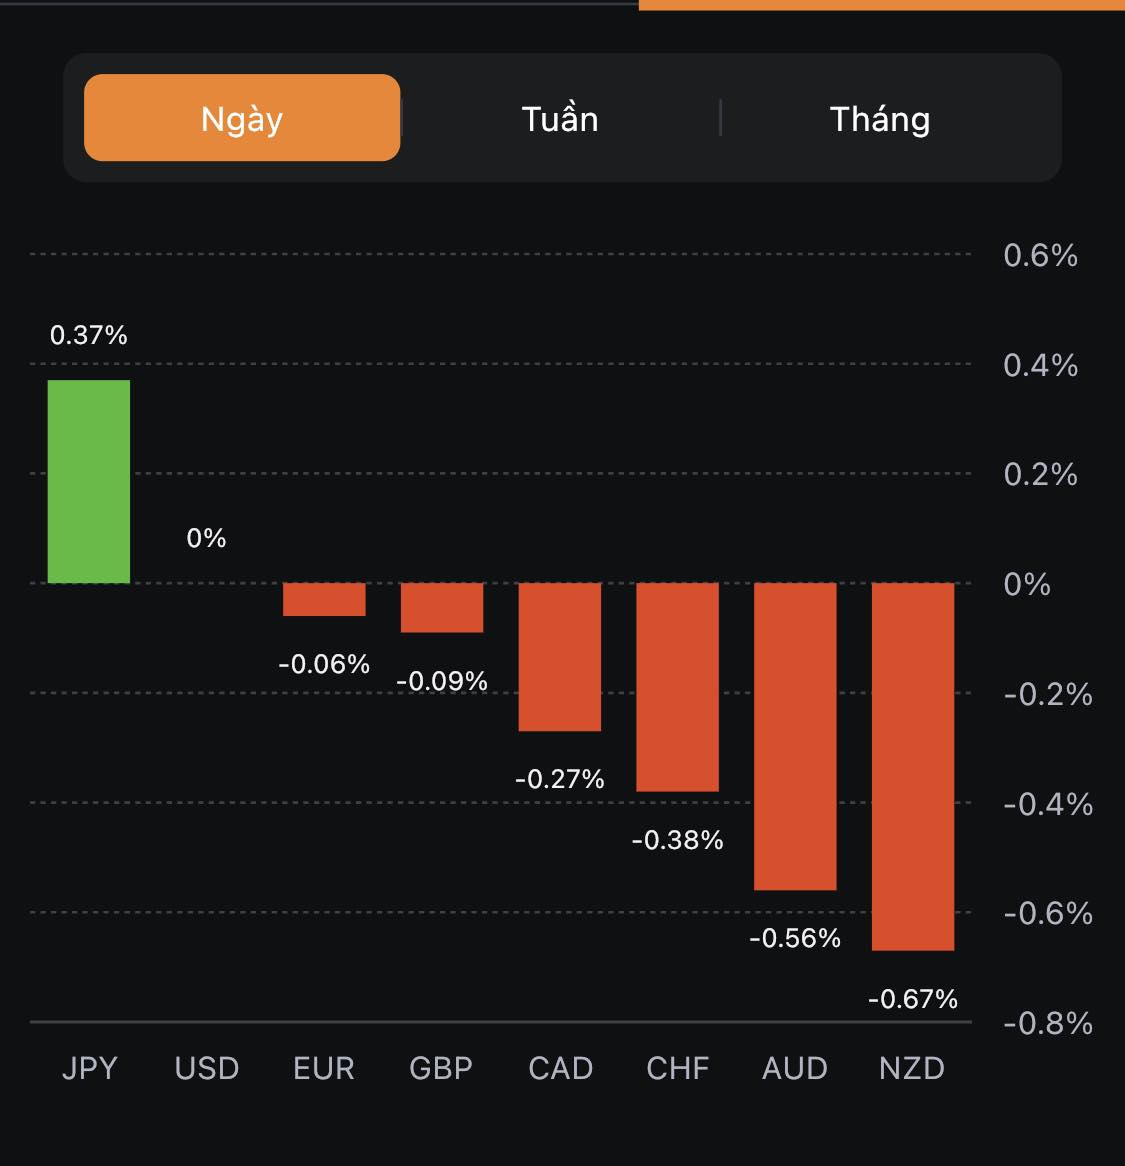Click the USD 0% value label
This screenshot has width=1125, height=1166.
(206, 538)
